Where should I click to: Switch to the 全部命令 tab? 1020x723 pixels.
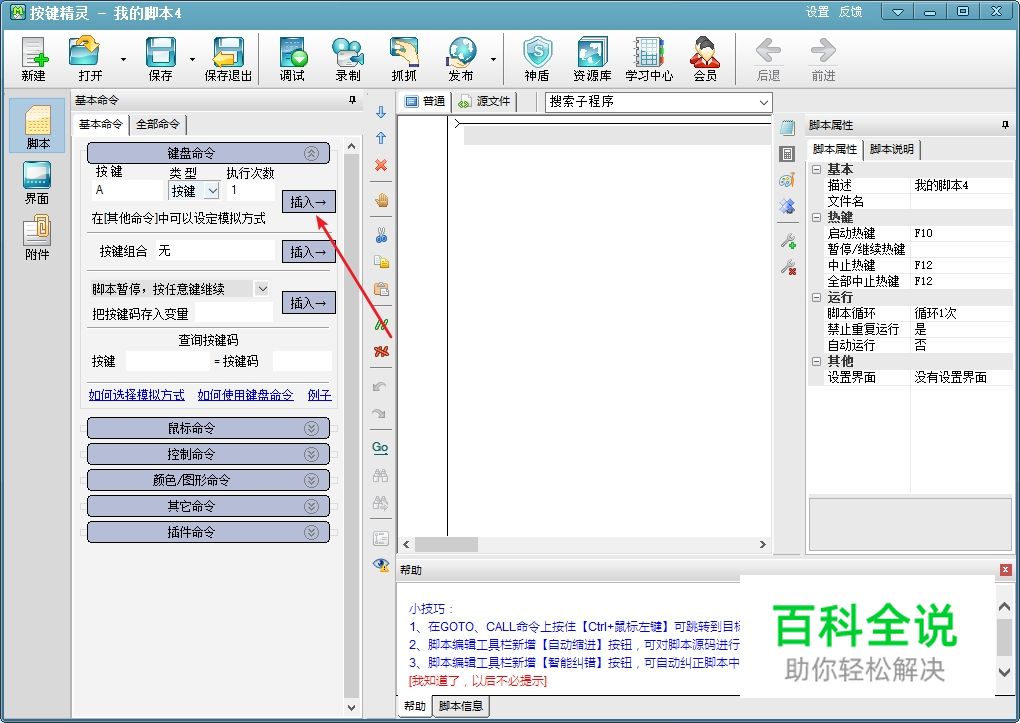pos(158,124)
